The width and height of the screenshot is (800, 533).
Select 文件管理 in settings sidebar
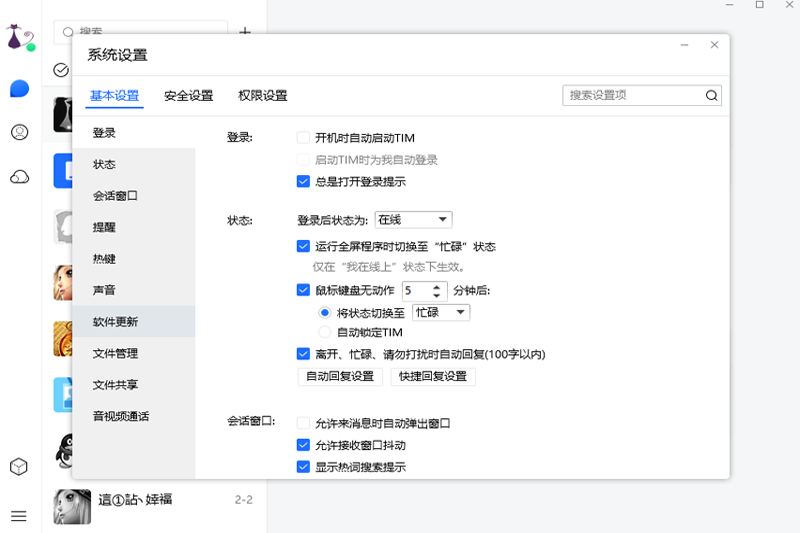pyautogui.click(x=115, y=353)
